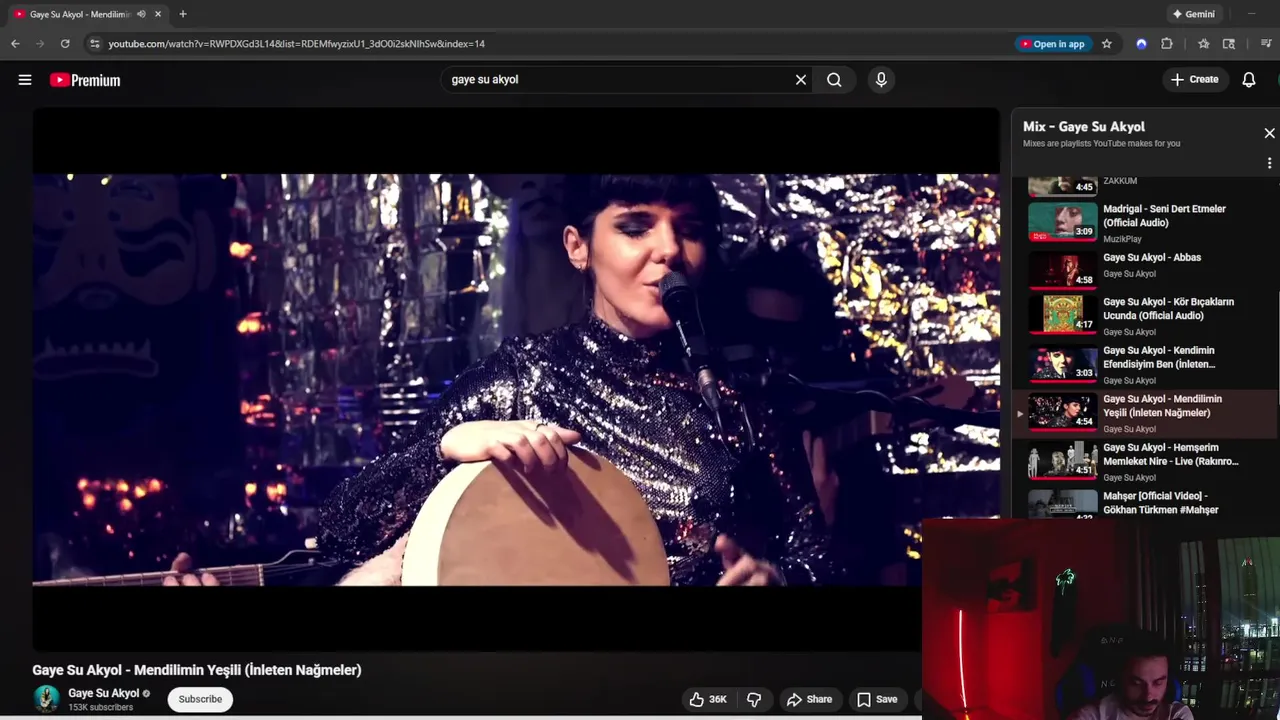Screen dimensions: 1280x720
Task: Click the magnifier search button
Action: coord(834,80)
